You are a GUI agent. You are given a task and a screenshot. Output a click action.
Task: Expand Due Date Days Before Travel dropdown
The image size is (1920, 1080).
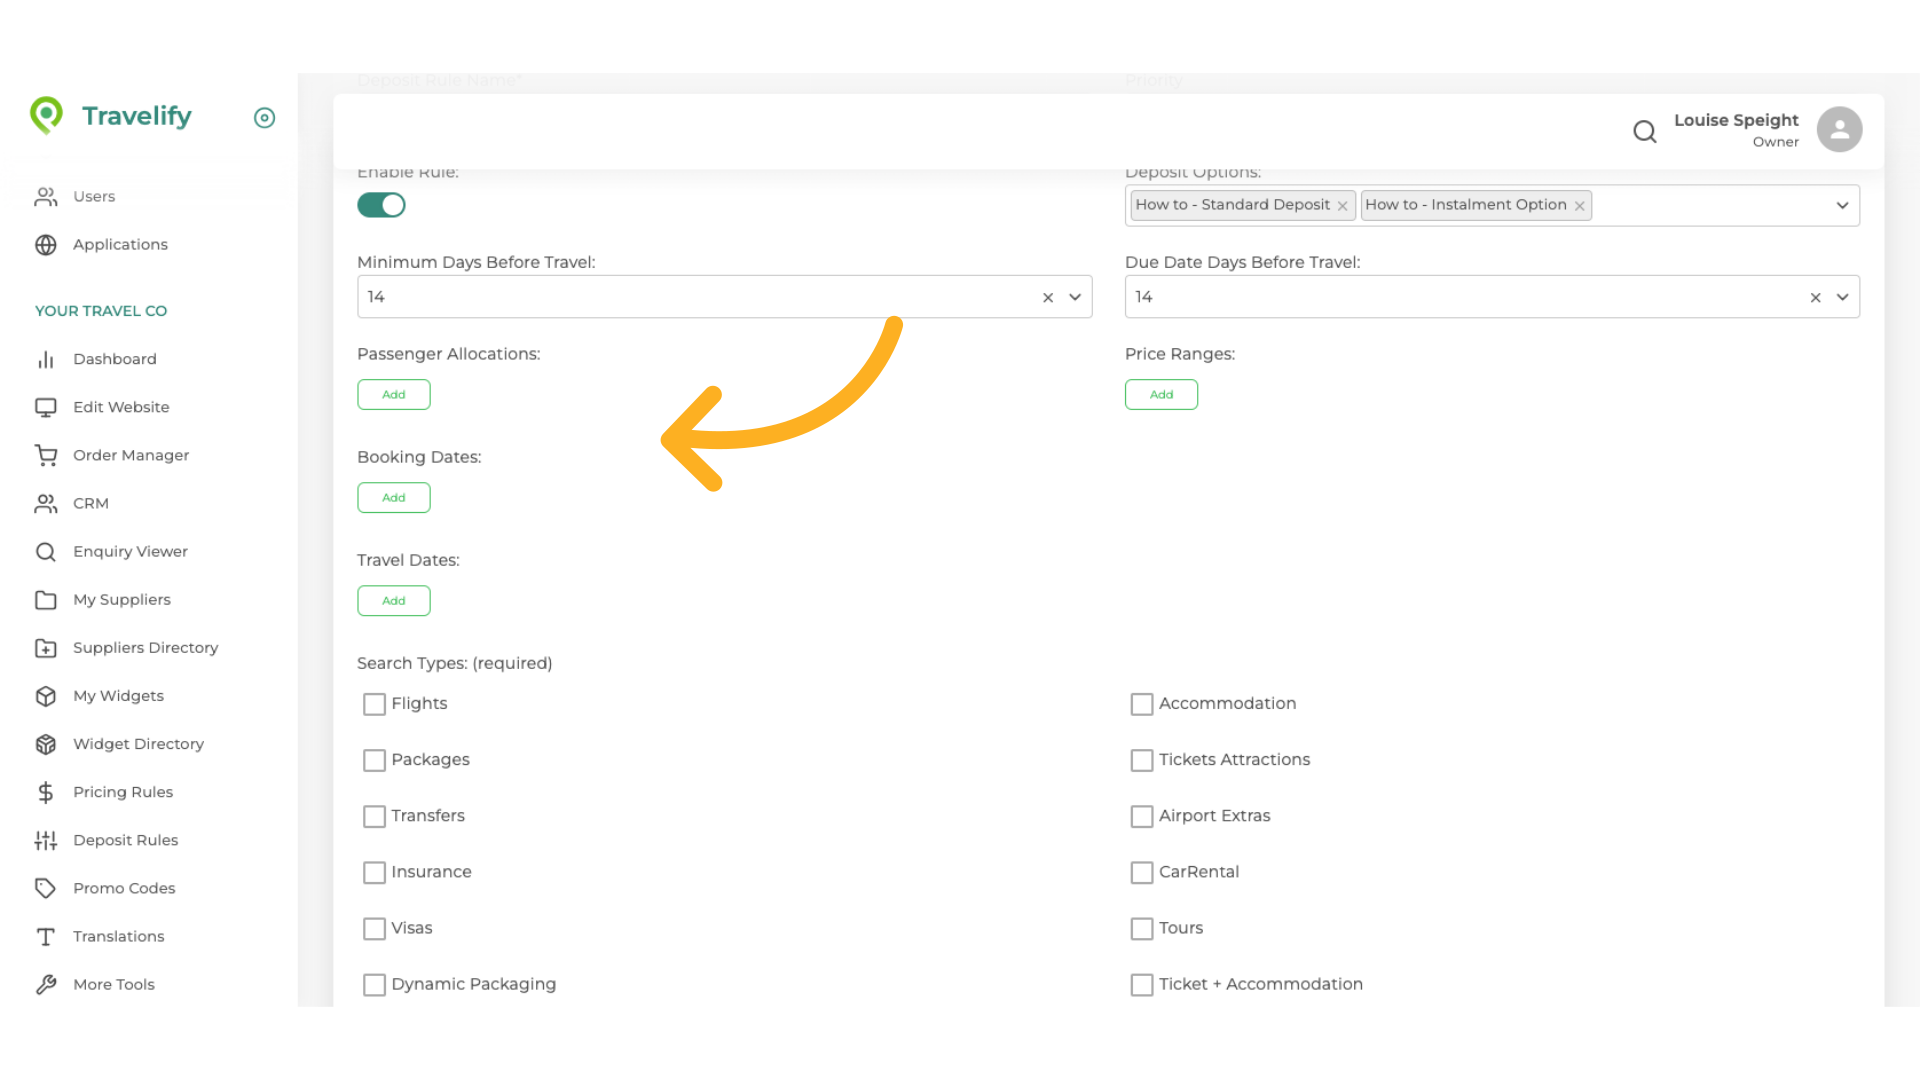(1842, 297)
